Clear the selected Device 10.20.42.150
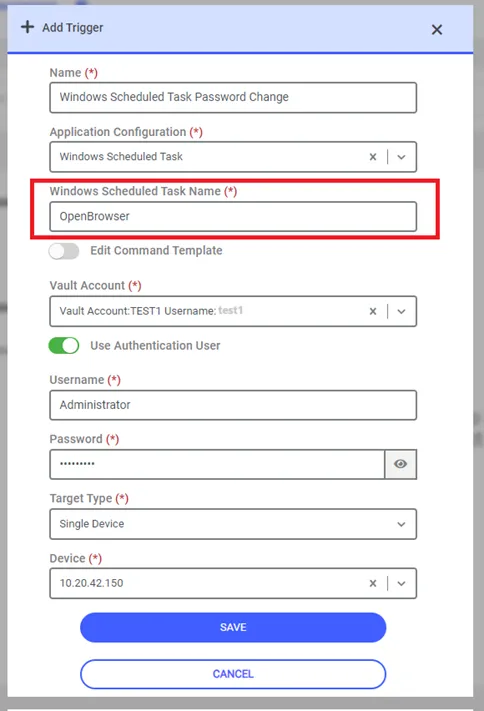Screen dimensions: 484x711 [373, 584]
